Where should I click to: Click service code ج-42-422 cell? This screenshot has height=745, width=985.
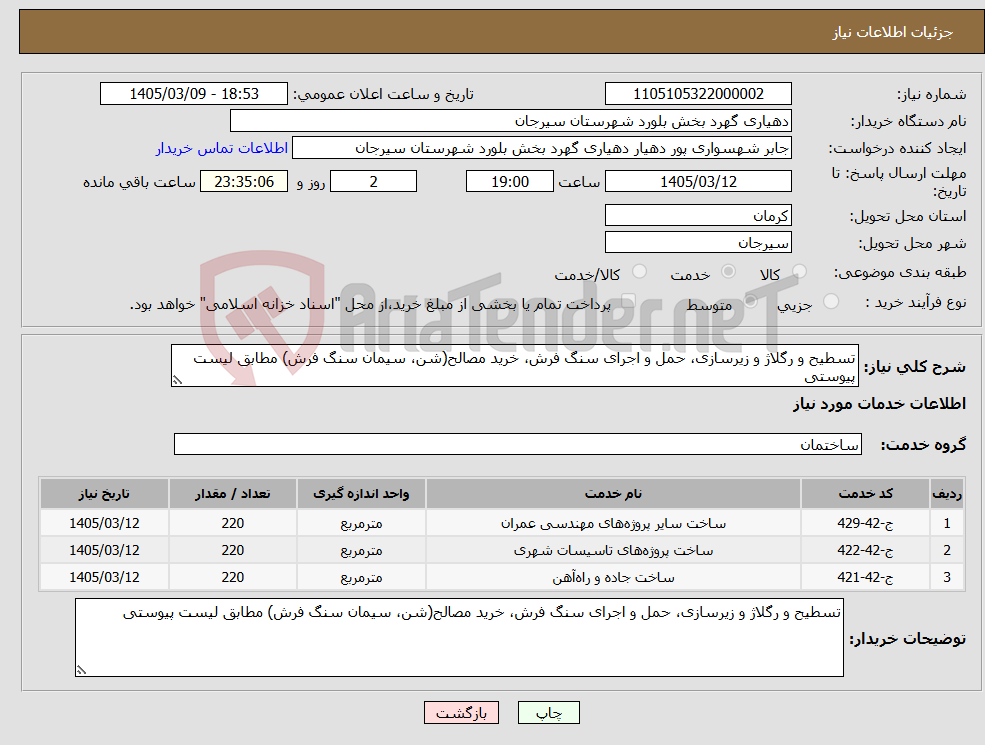(x=865, y=550)
